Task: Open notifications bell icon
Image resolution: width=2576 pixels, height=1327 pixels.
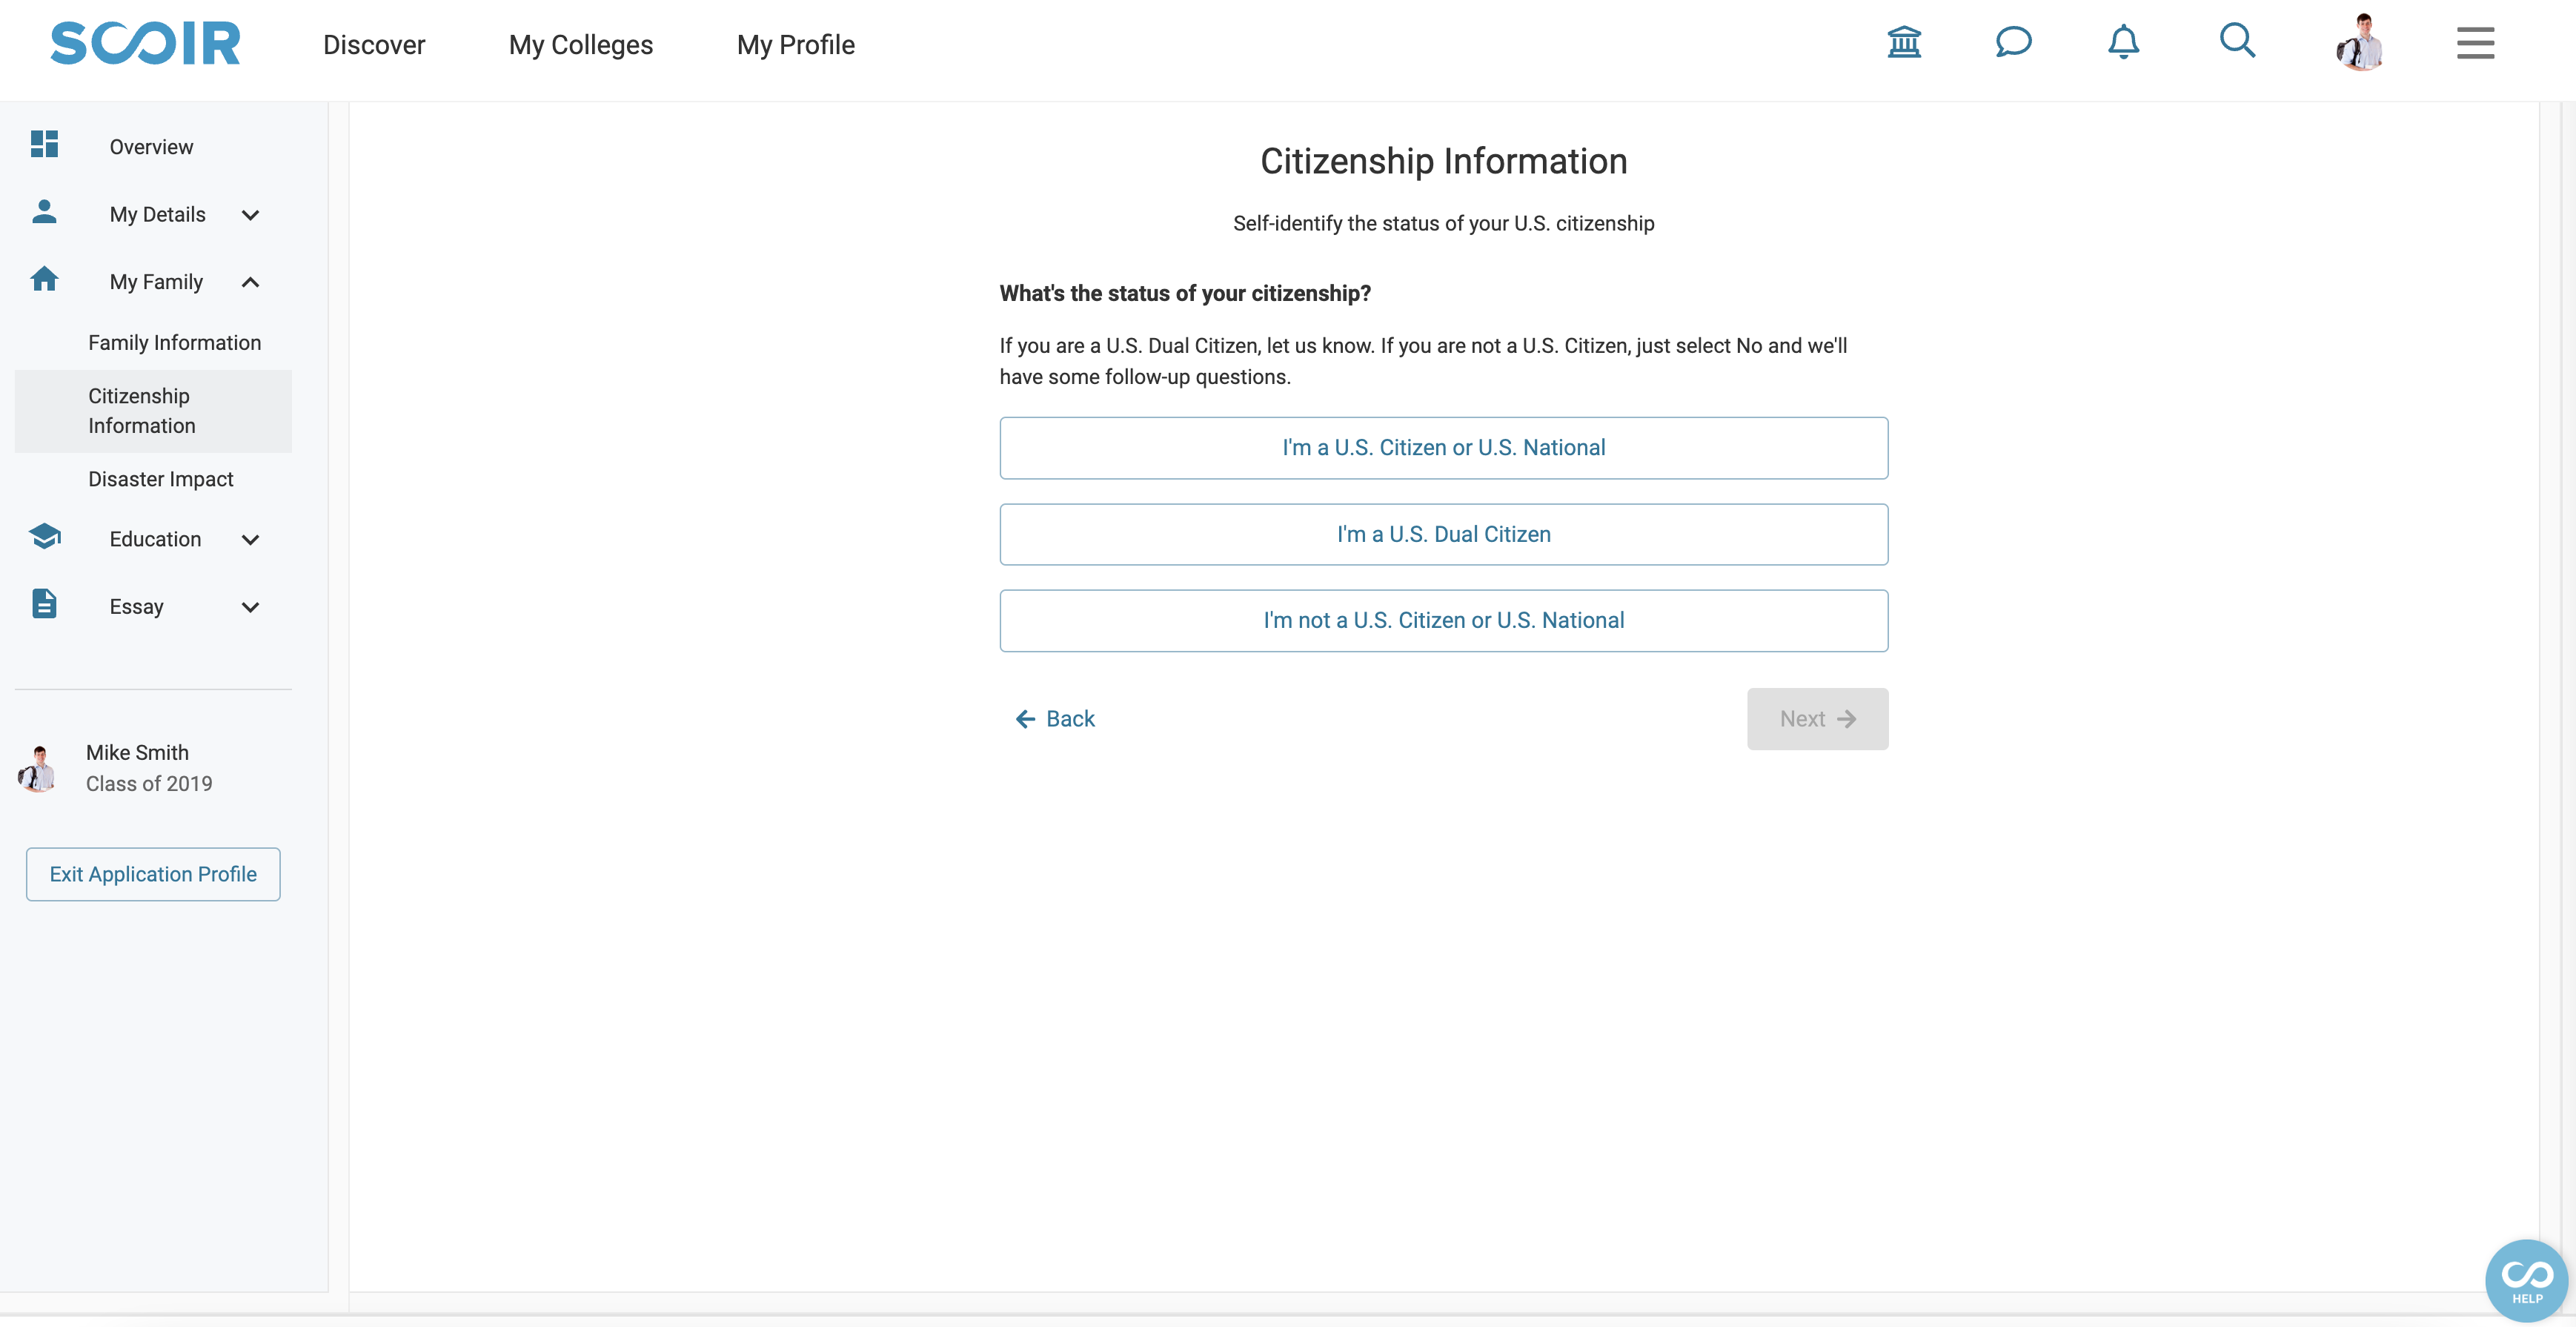Action: click(x=2123, y=42)
